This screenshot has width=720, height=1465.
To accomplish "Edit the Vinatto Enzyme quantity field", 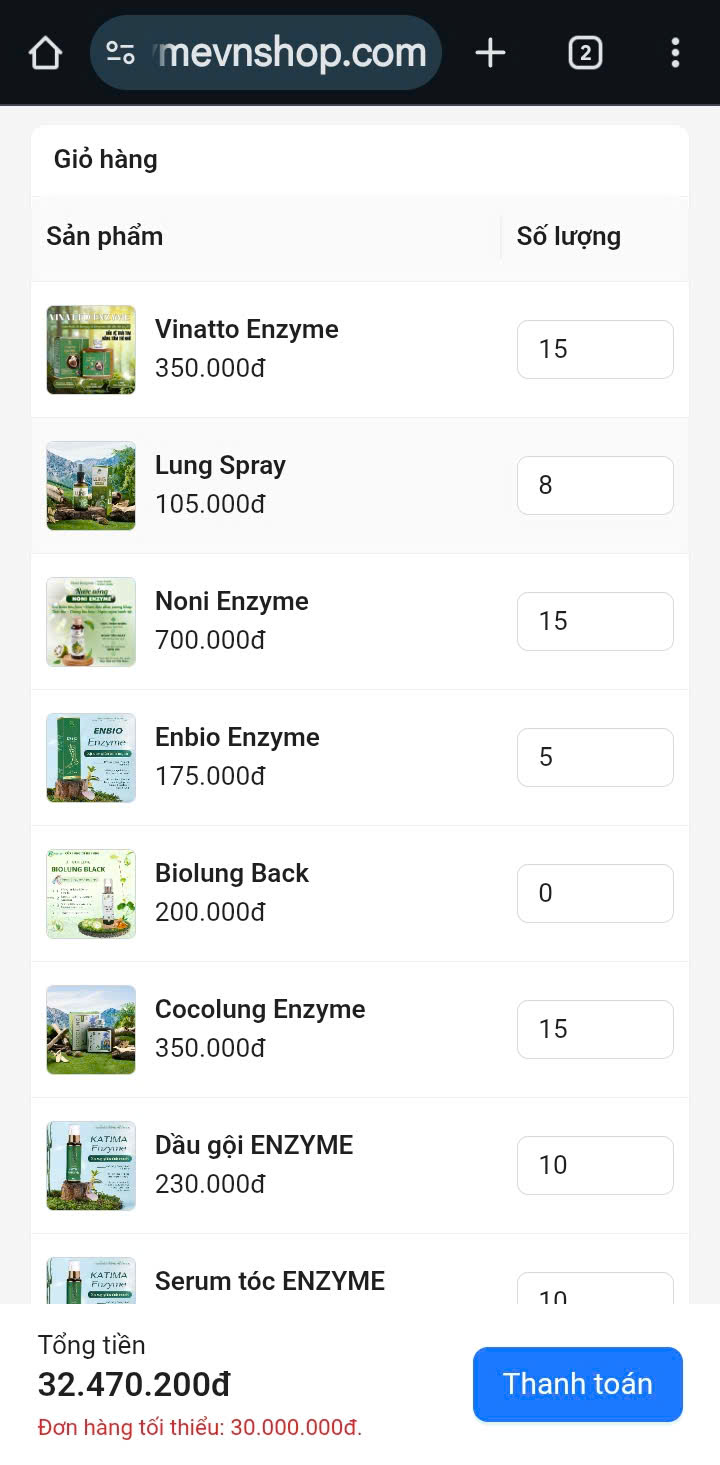I will (x=595, y=349).
